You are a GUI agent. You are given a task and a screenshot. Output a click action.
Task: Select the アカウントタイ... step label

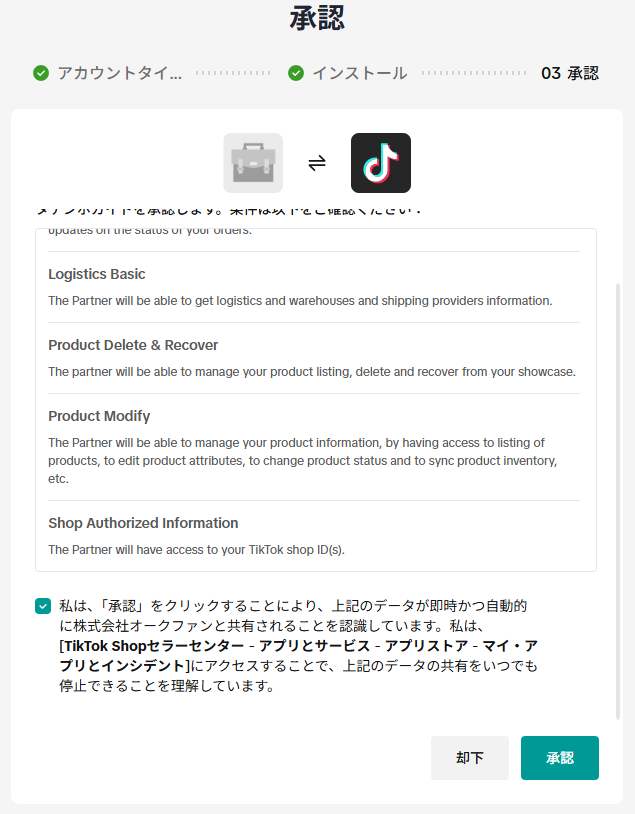pos(119,73)
